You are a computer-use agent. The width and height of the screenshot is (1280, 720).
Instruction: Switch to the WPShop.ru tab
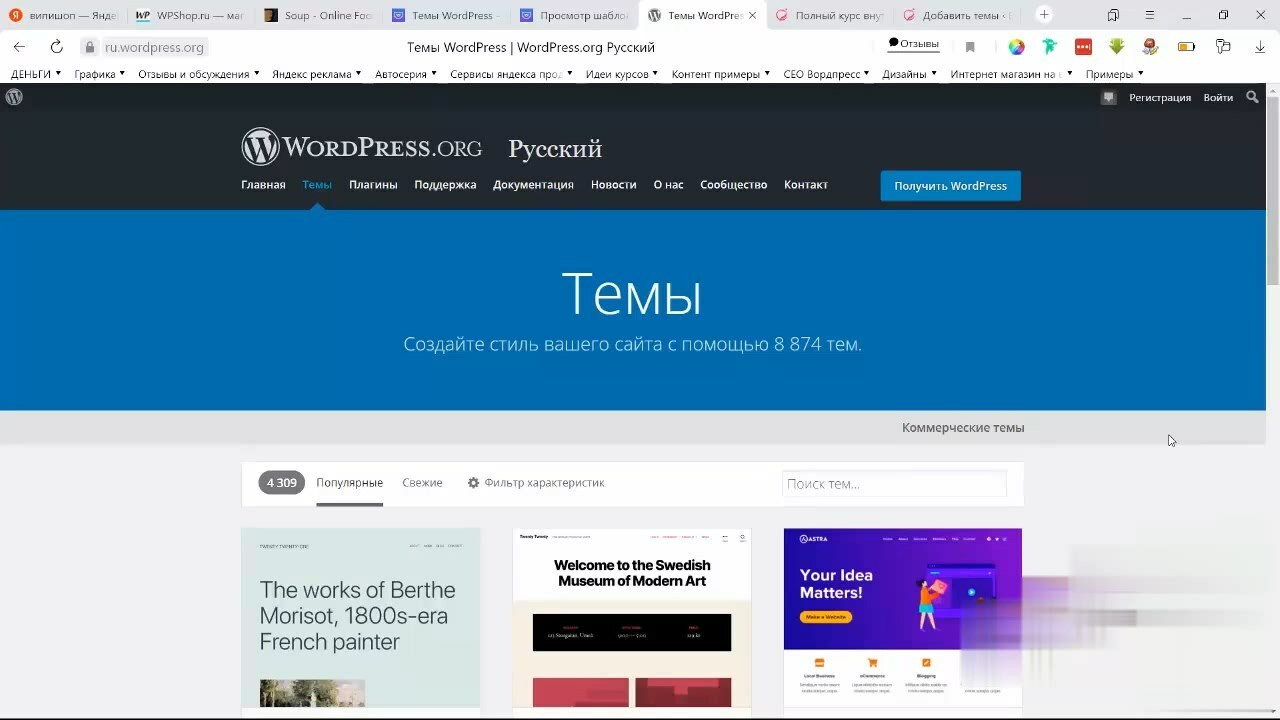(x=190, y=15)
